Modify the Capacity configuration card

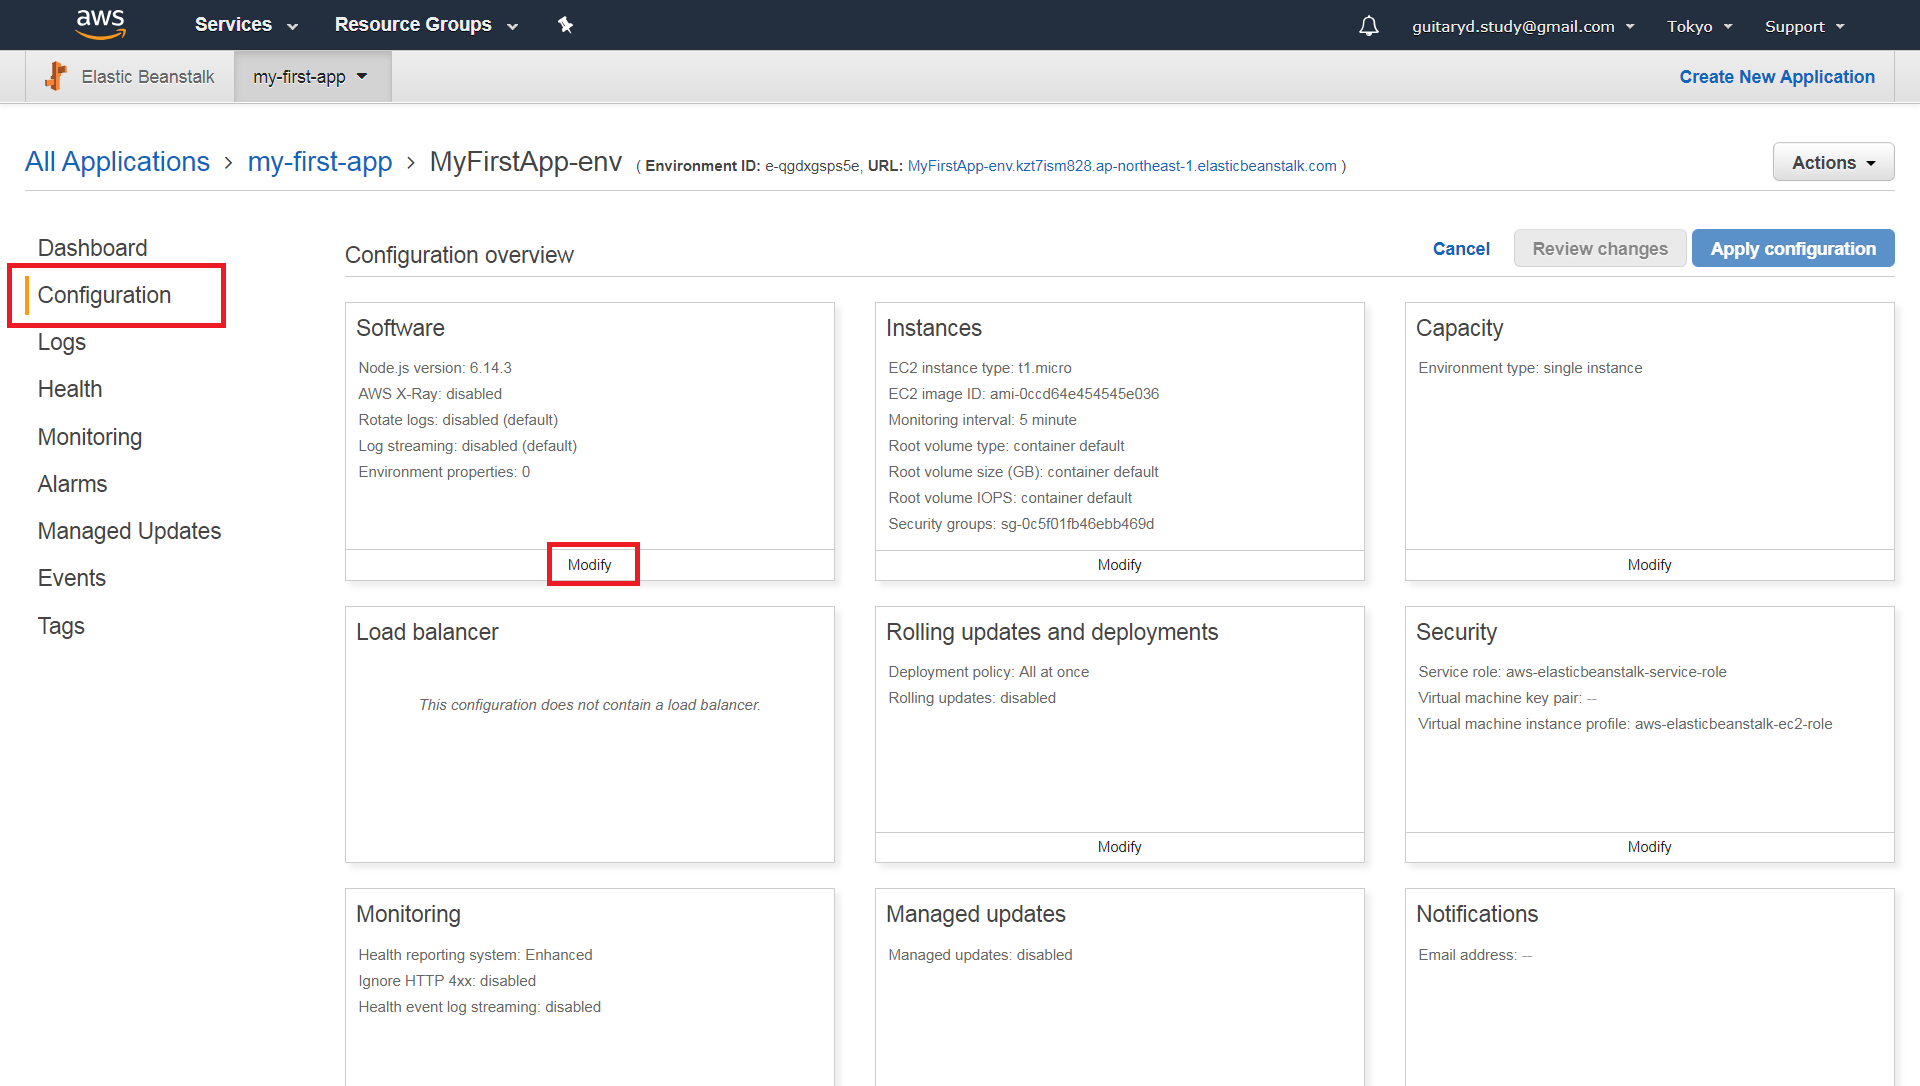[1649, 565]
